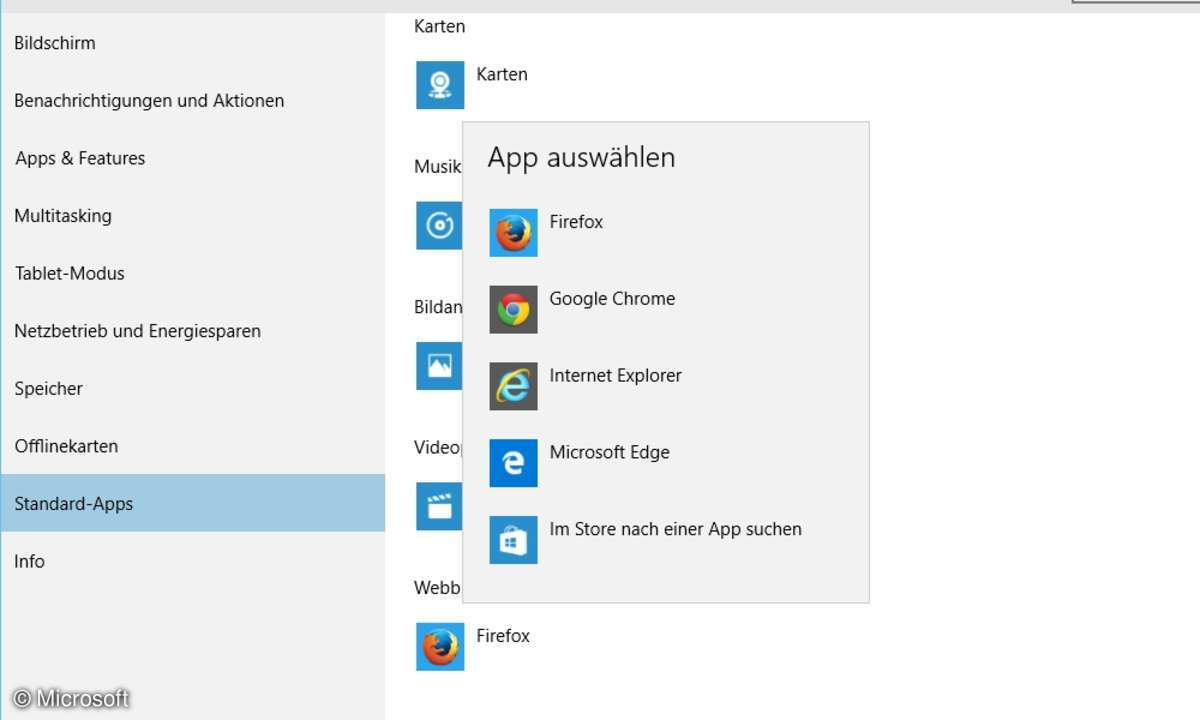The image size is (1200, 720).
Task: Select Standard-Apps in the sidebar
Action: click(193, 503)
